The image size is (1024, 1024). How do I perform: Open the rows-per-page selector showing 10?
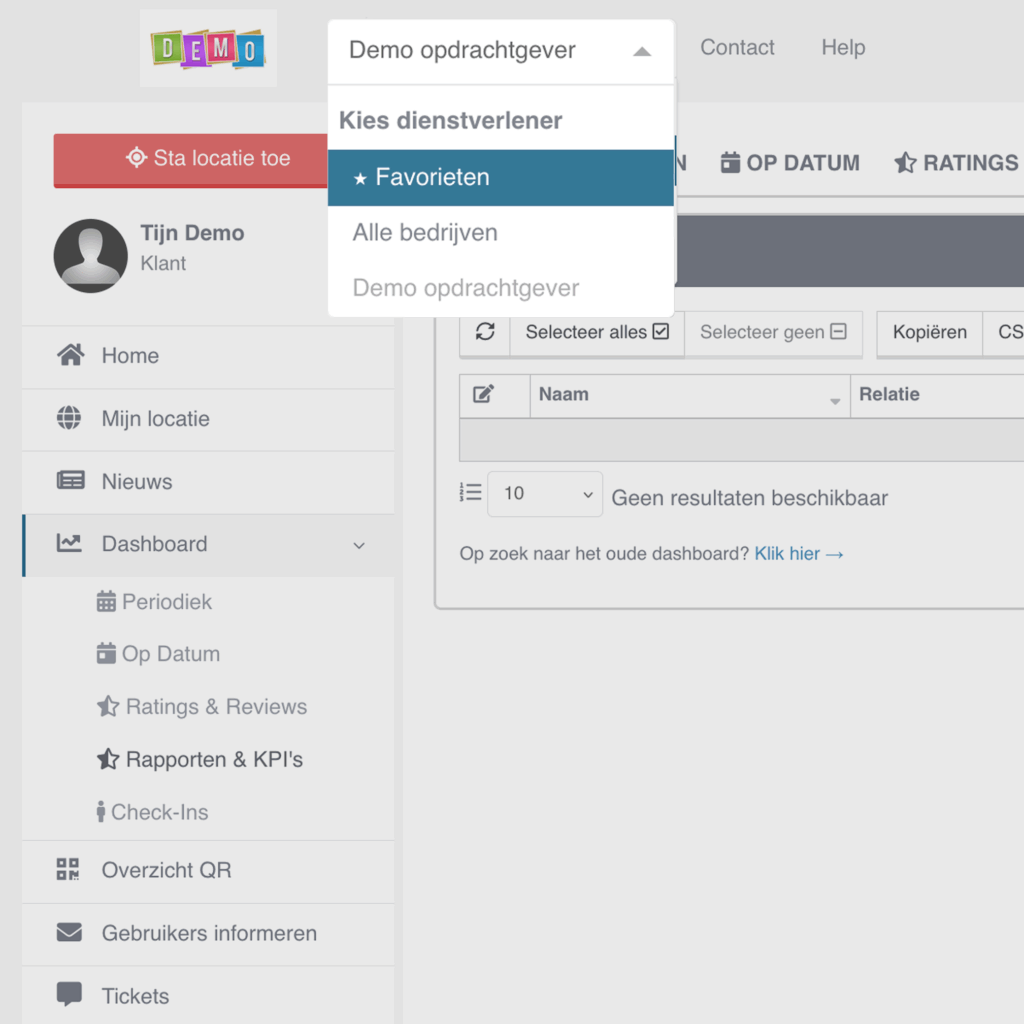coord(544,494)
